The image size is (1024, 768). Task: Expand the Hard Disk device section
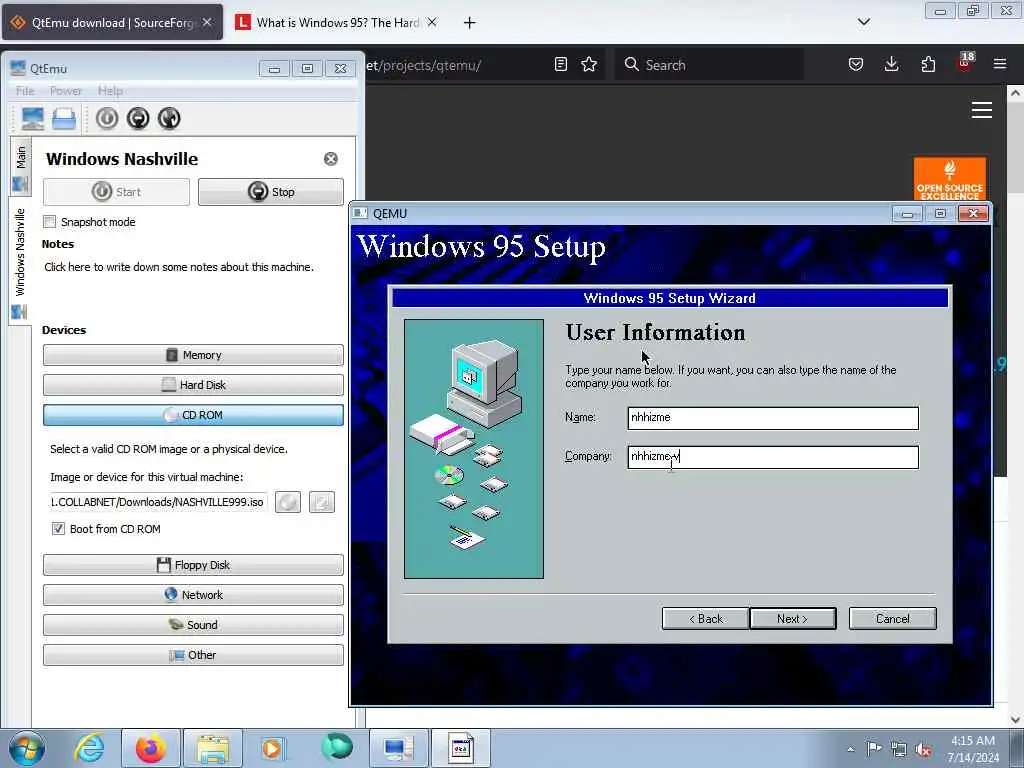click(x=193, y=385)
